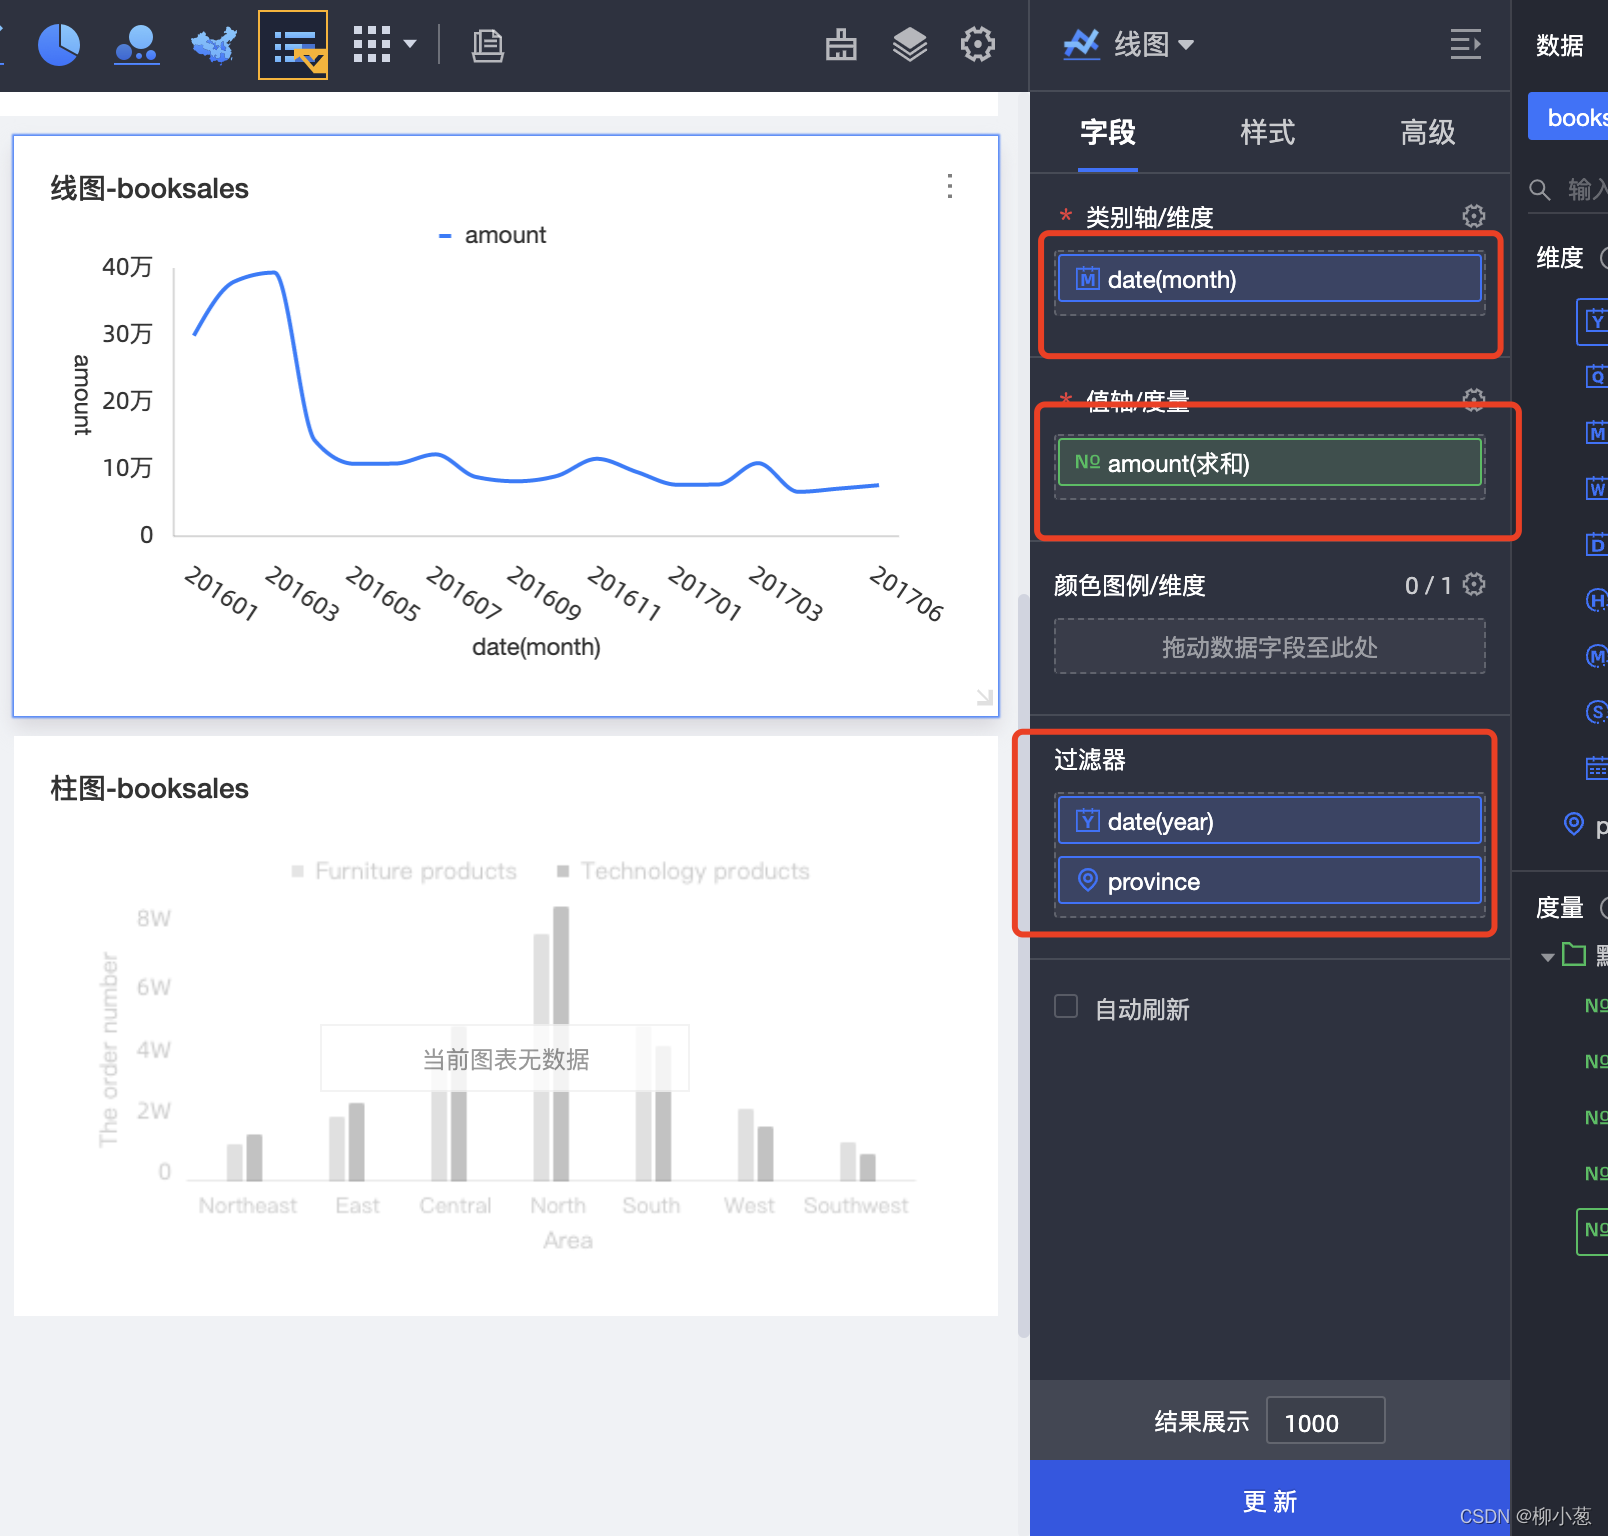The width and height of the screenshot is (1608, 1536).
Task: Click the 线图-booksales chart title
Action: click(150, 188)
